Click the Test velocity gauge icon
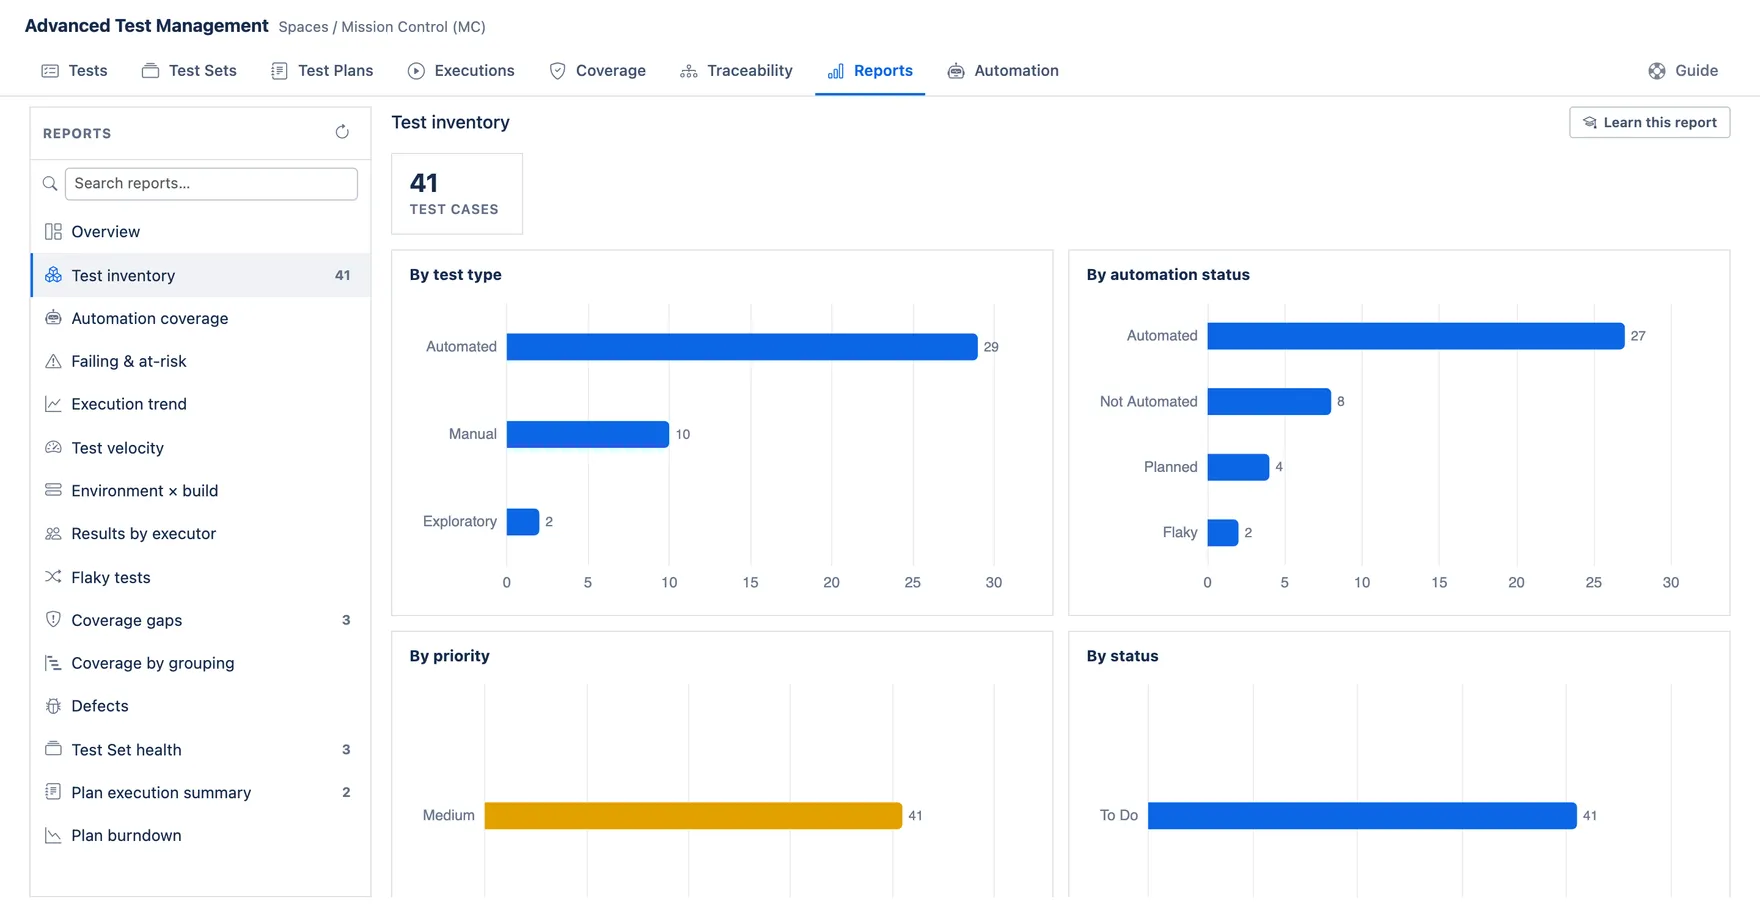Image resolution: width=1760 pixels, height=912 pixels. pyautogui.click(x=53, y=448)
